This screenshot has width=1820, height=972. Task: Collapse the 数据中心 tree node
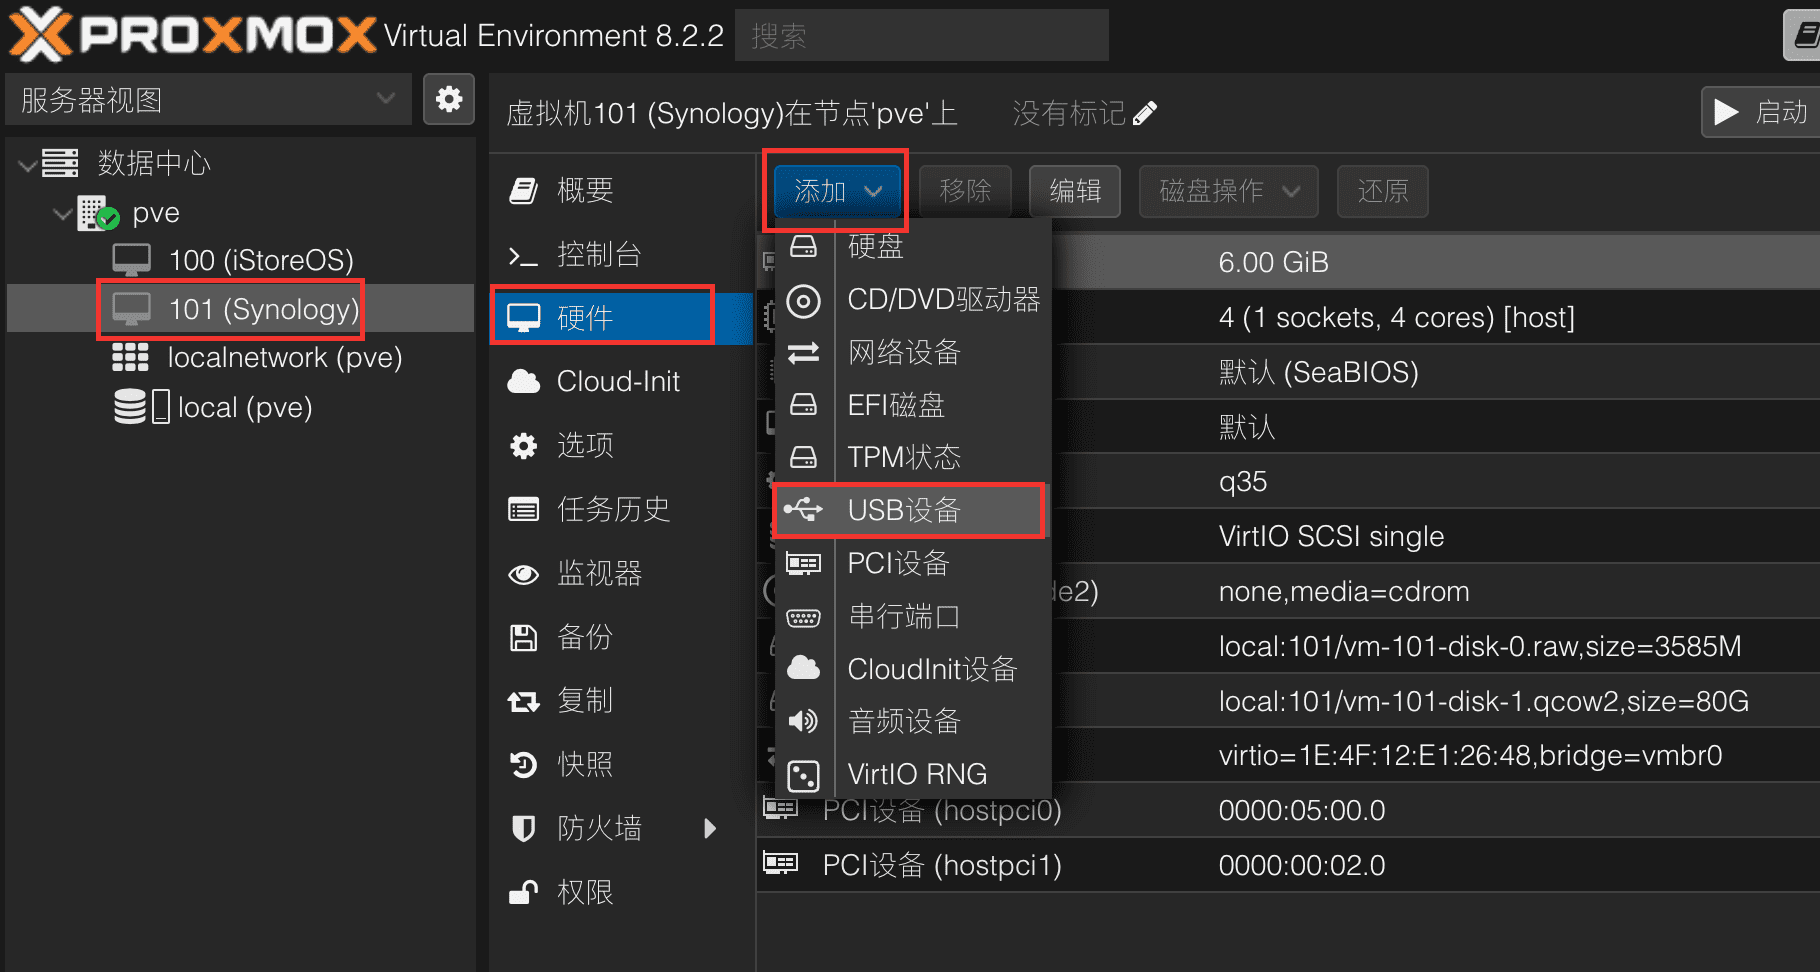pos(28,164)
